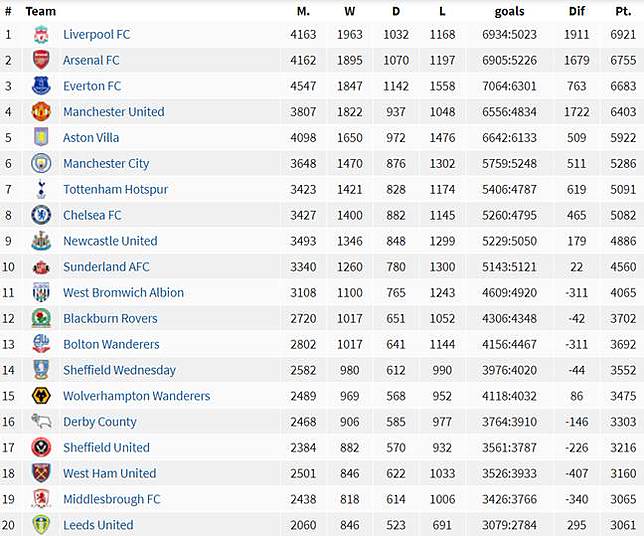Image resolution: width=644 pixels, height=536 pixels.
Task: Click the Team column header
Action: tap(41, 11)
